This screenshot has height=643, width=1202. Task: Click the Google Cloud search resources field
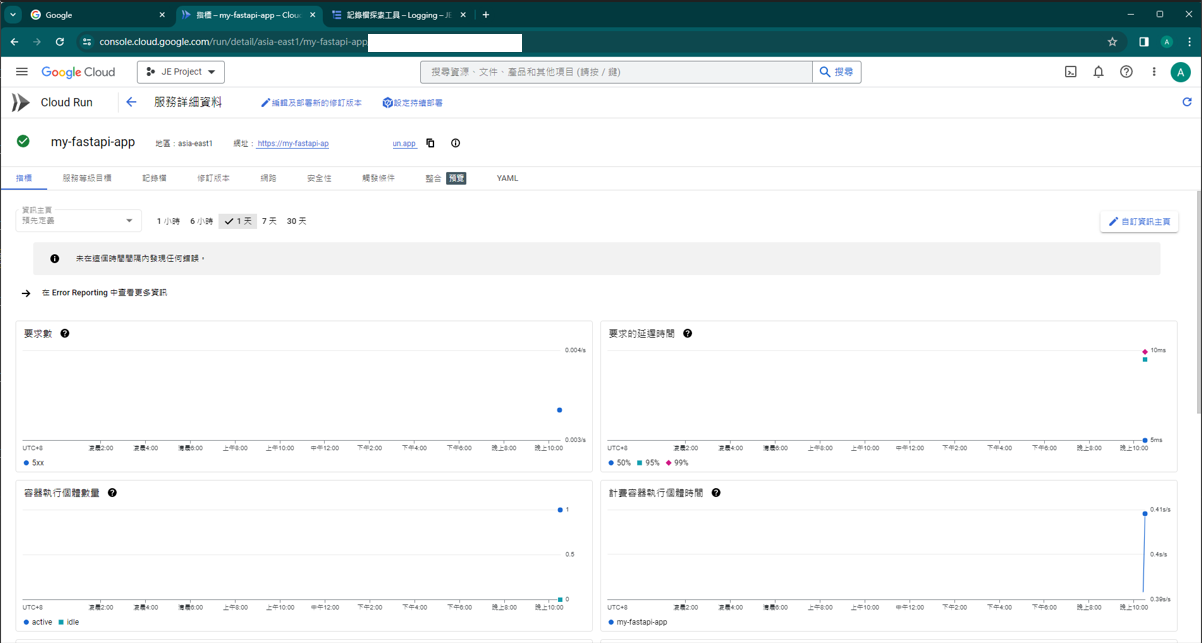(x=615, y=72)
